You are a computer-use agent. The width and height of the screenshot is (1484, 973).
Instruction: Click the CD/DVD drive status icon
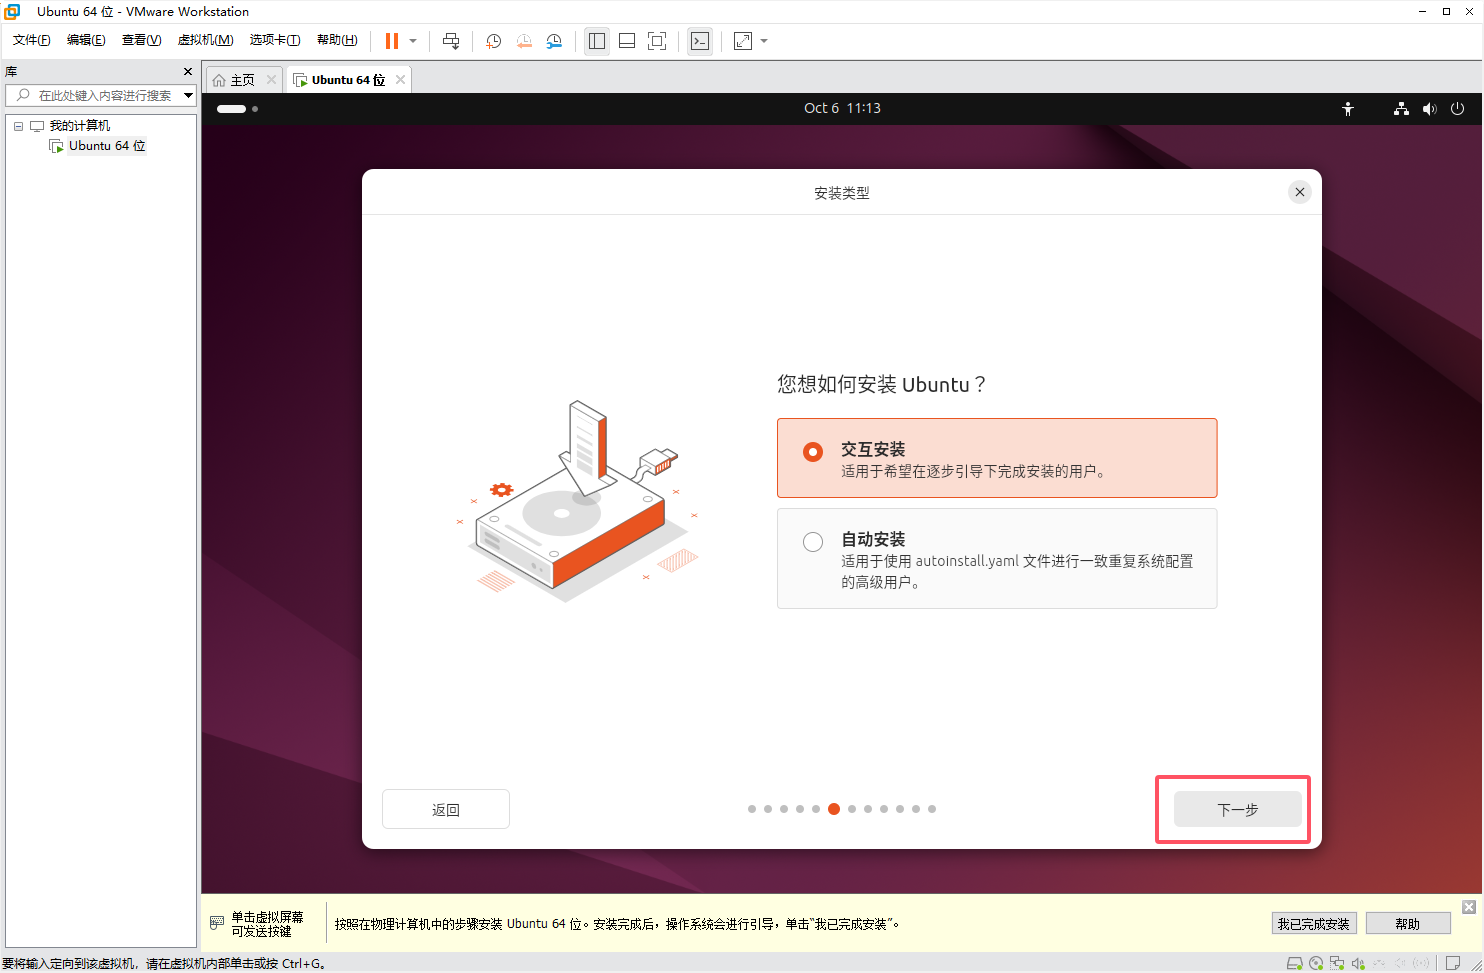click(x=1316, y=963)
